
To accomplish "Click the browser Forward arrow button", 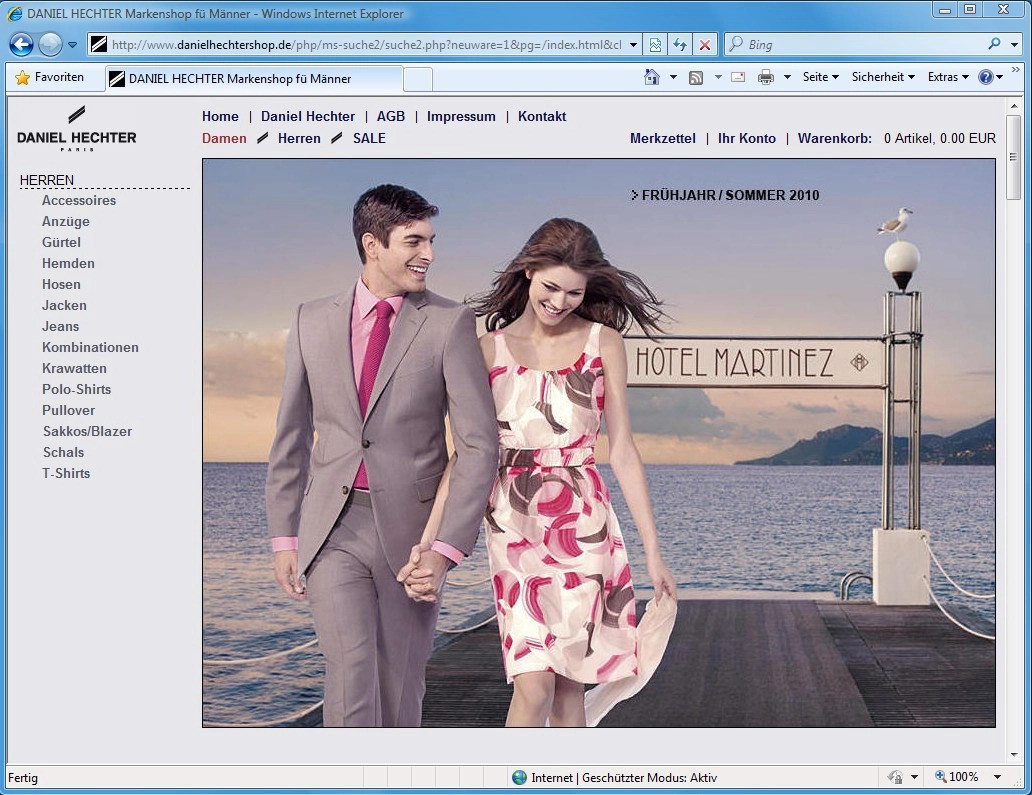I will [50, 45].
